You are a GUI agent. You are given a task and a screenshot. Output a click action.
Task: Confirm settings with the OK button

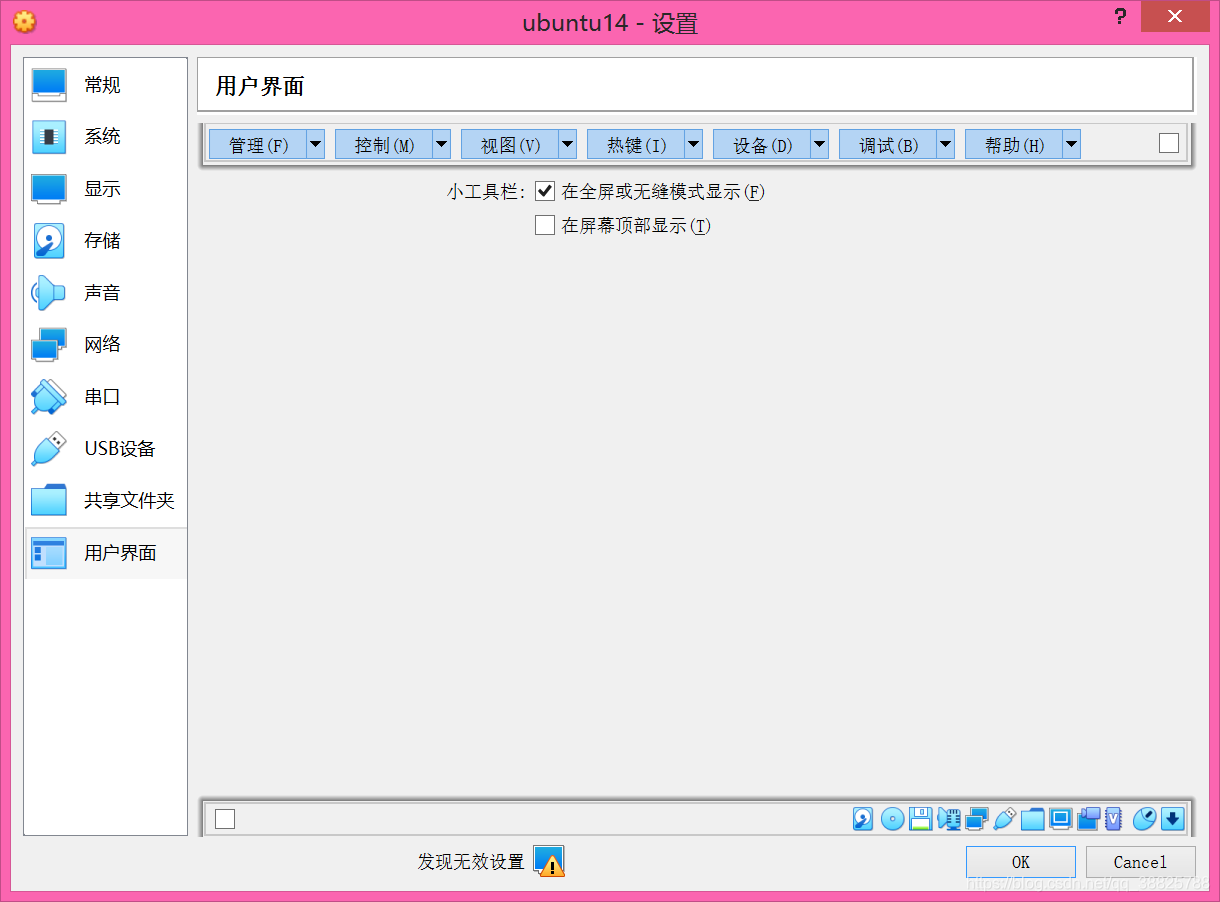[1021, 862]
